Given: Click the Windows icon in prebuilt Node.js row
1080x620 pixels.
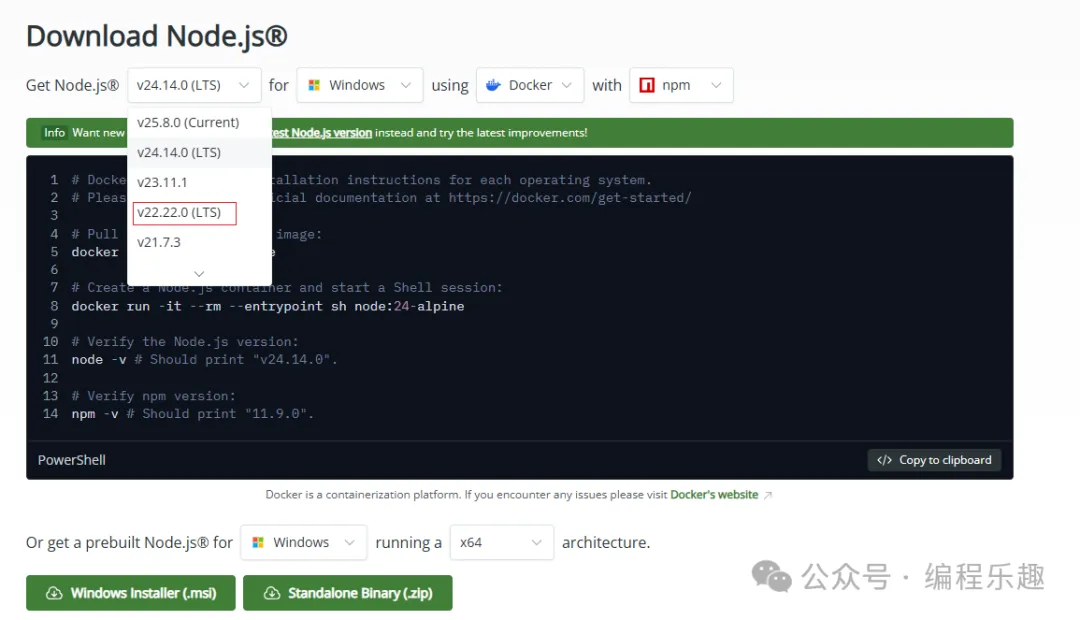Looking at the screenshot, I should [260, 542].
